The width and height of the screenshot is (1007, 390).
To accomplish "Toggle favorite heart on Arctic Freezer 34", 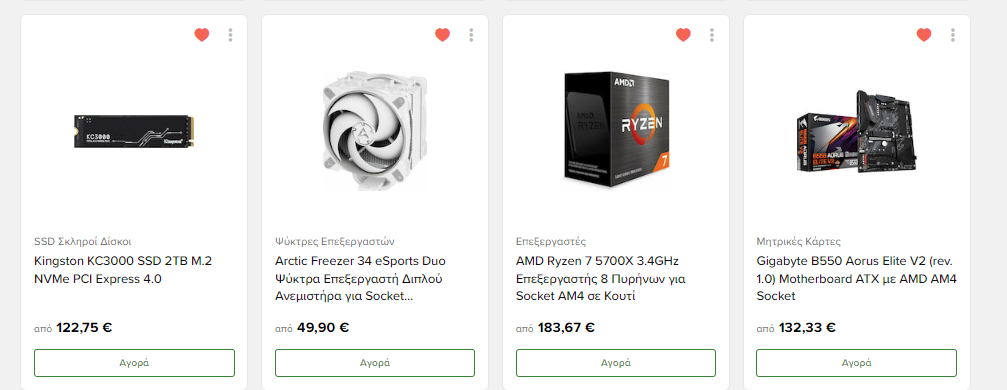I will click(442, 35).
